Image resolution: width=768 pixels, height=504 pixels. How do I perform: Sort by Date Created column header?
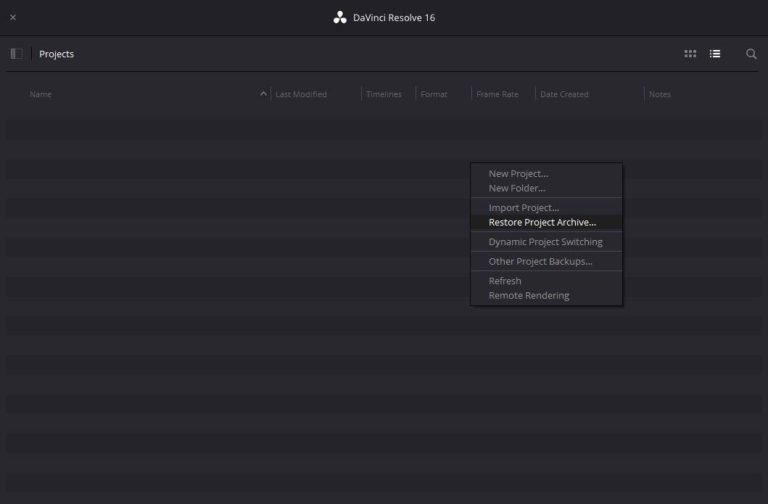[564, 94]
